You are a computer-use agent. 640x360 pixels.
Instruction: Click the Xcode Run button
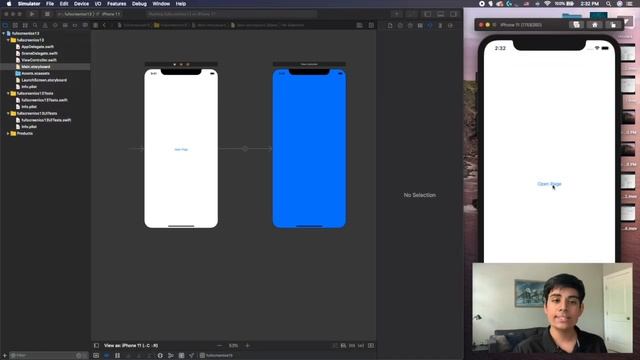coord(32,14)
